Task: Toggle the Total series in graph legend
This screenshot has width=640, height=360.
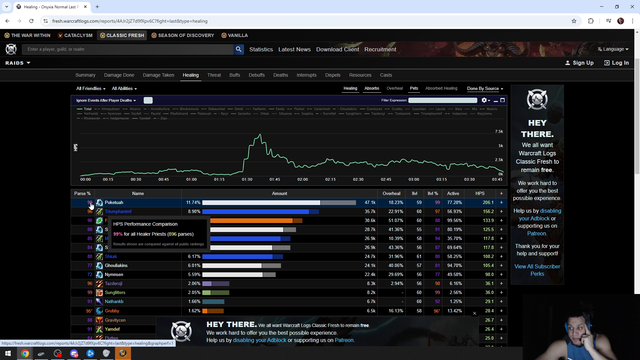Action: click(x=84, y=109)
